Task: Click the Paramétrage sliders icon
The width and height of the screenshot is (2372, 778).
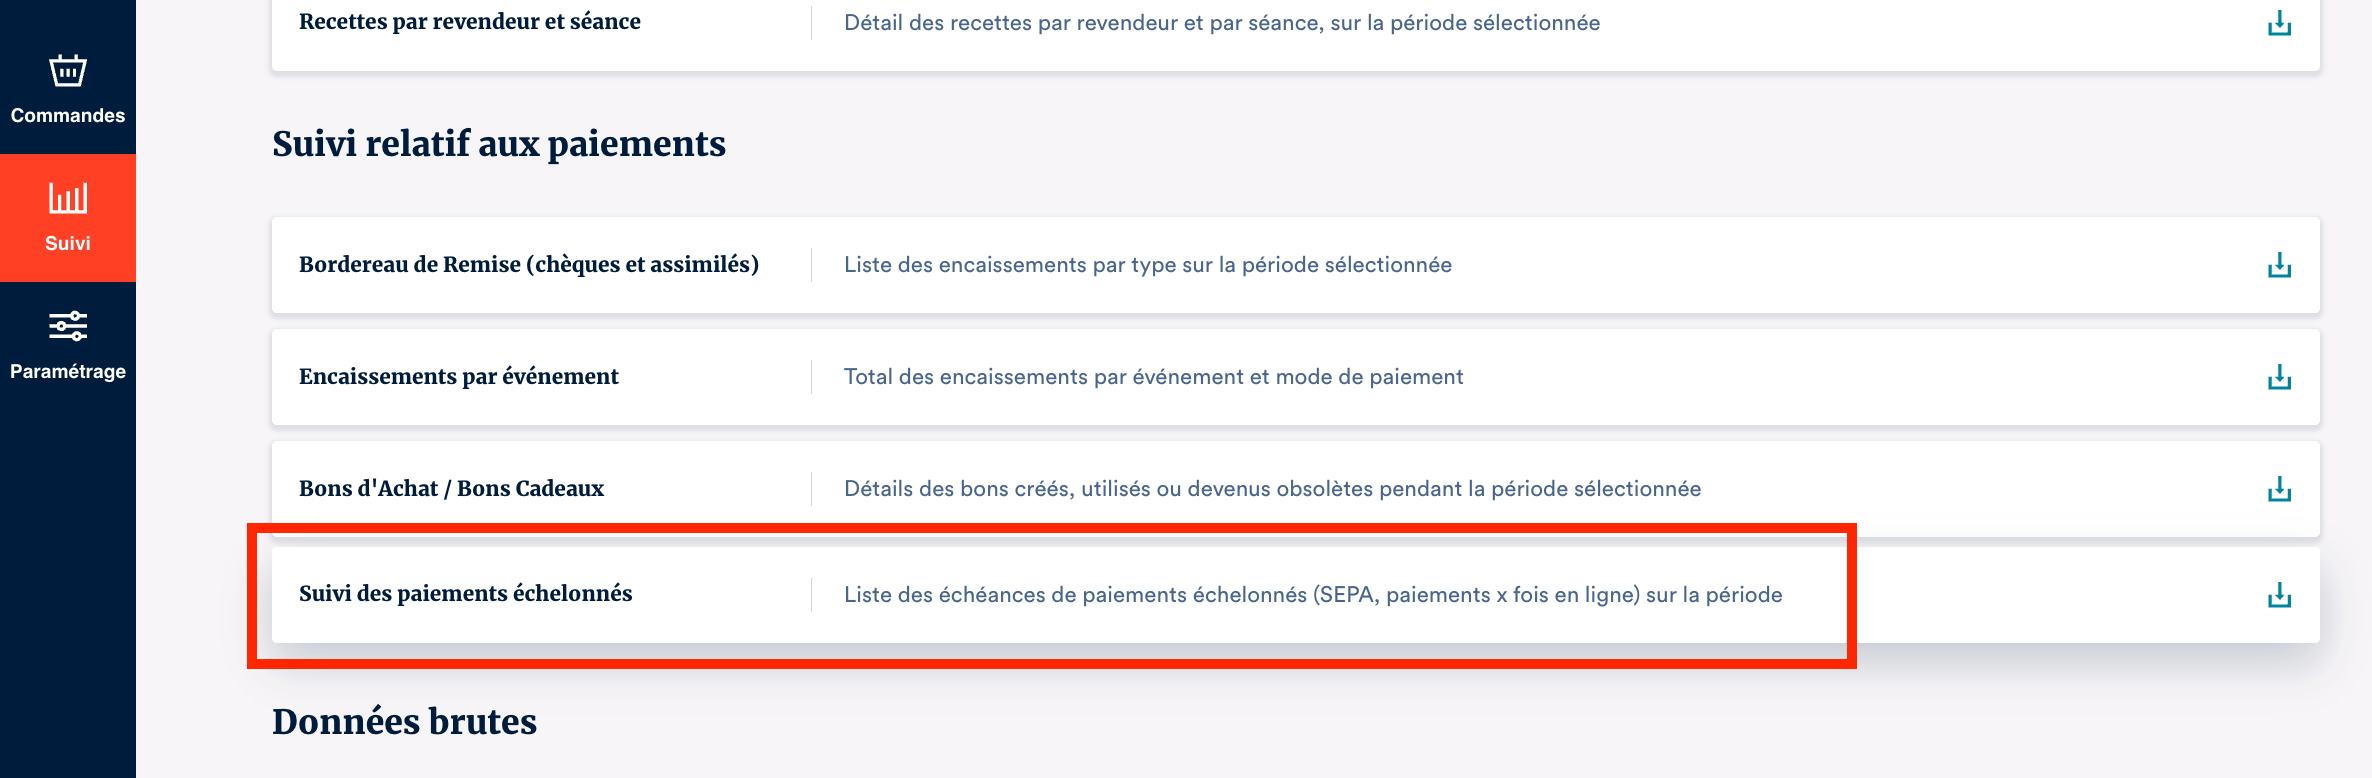Action: 68,326
